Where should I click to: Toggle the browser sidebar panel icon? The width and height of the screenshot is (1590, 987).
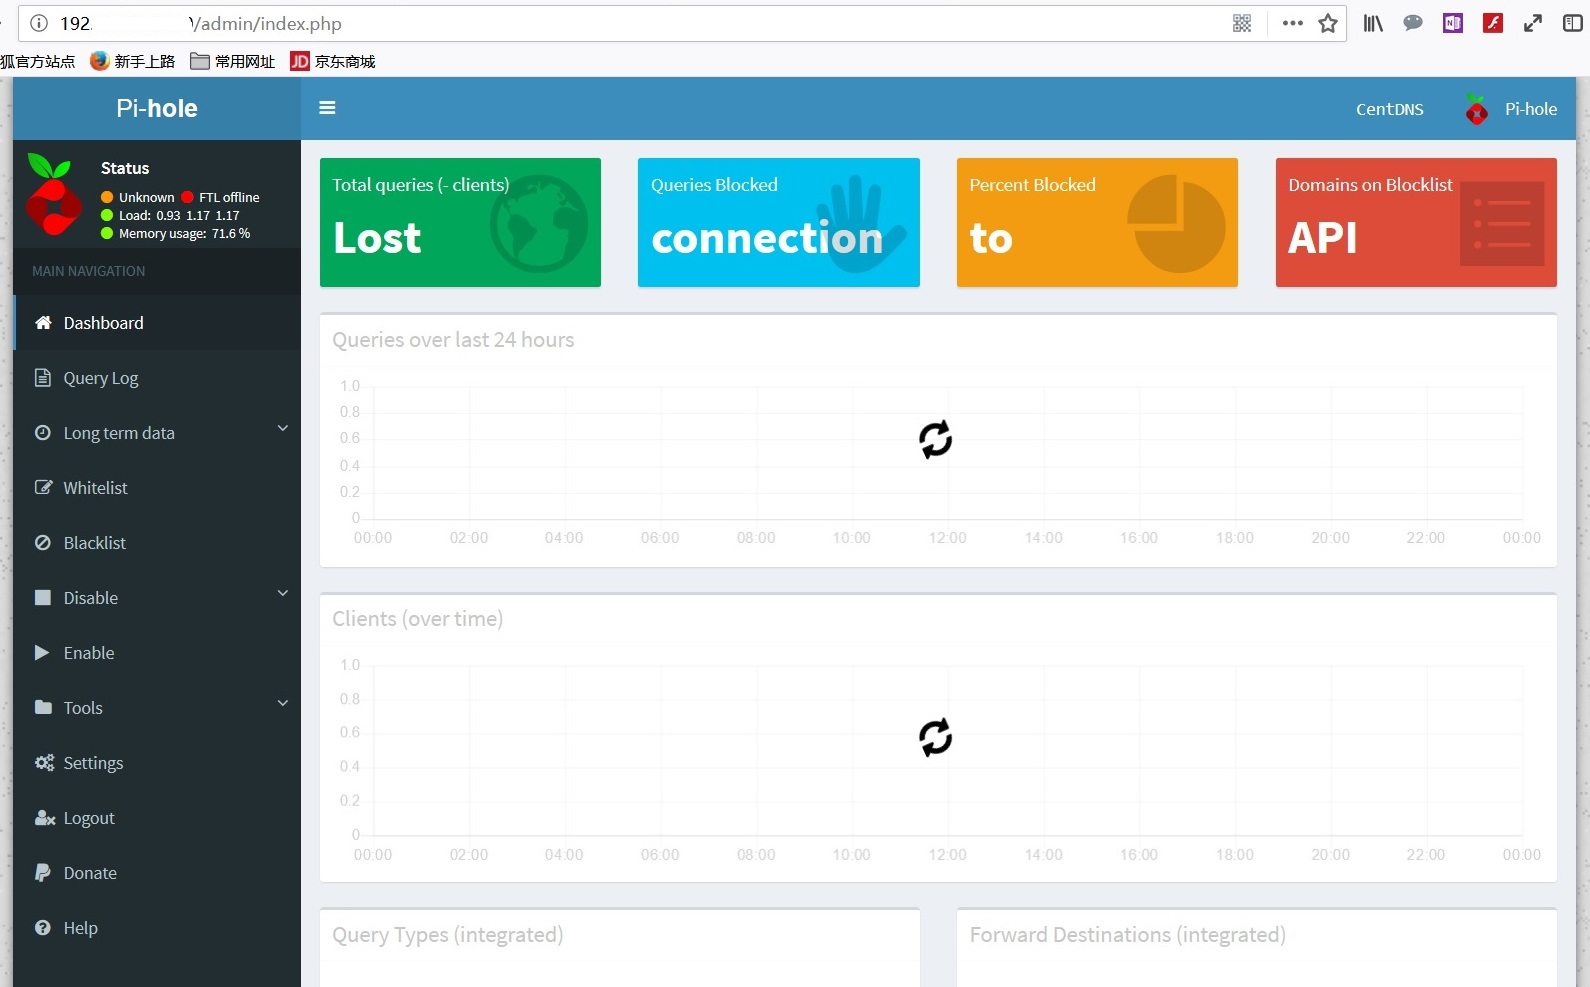(x=1573, y=23)
